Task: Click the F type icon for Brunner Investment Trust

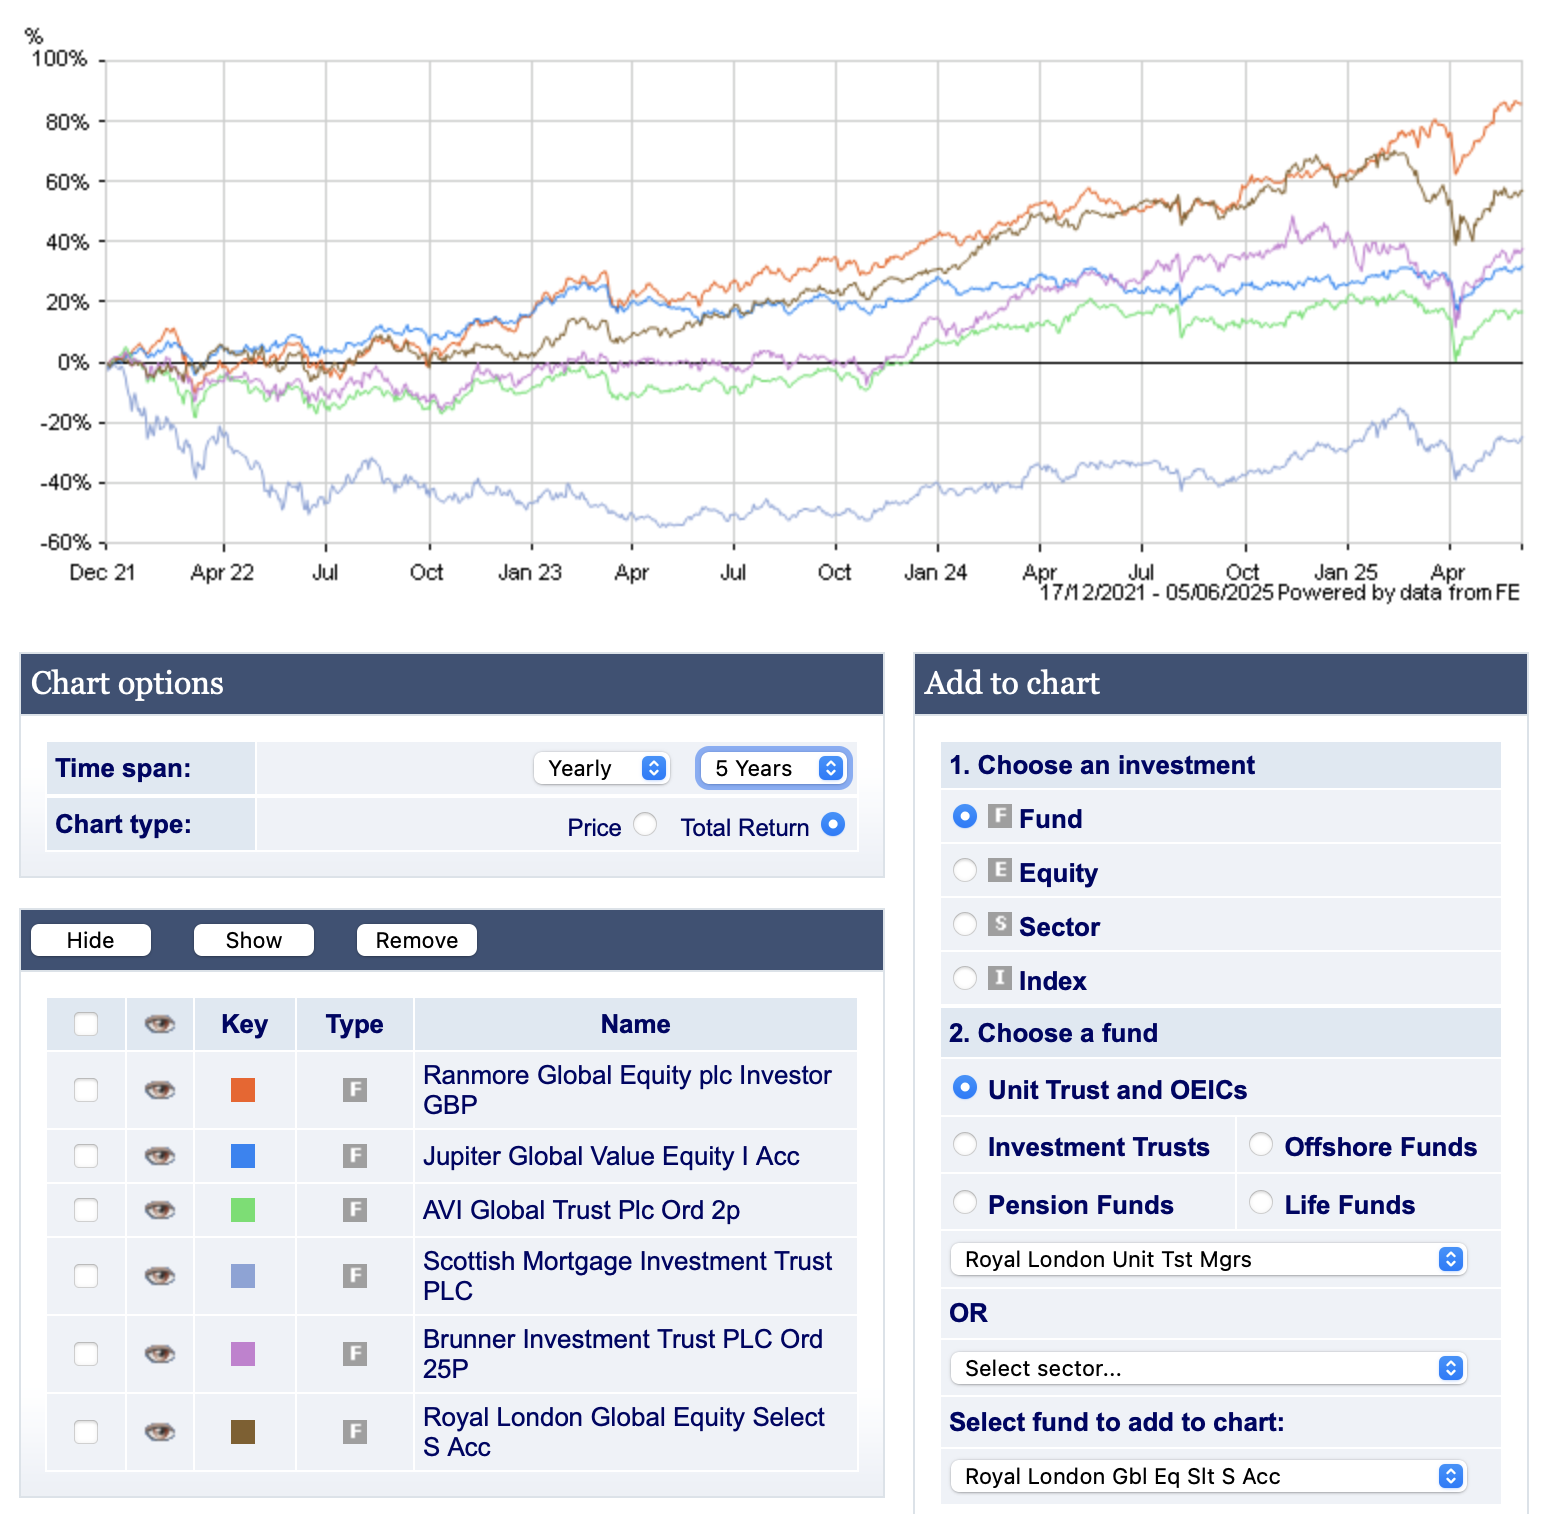Action: coord(355,1354)
